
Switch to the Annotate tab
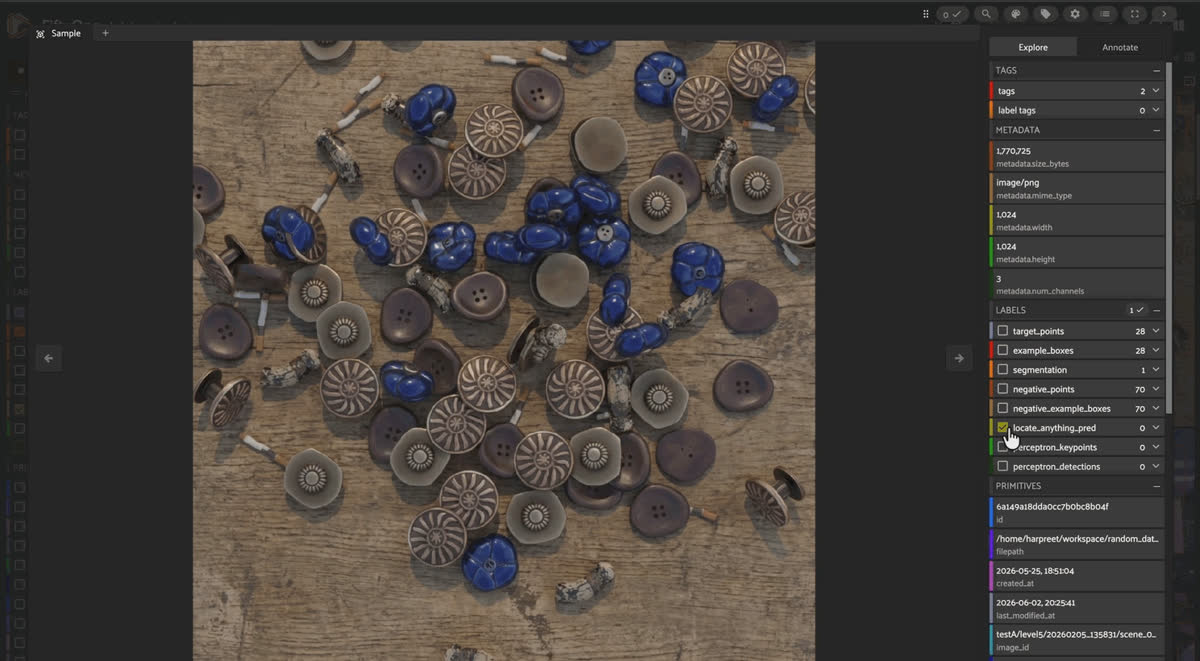click(1120, 47)
